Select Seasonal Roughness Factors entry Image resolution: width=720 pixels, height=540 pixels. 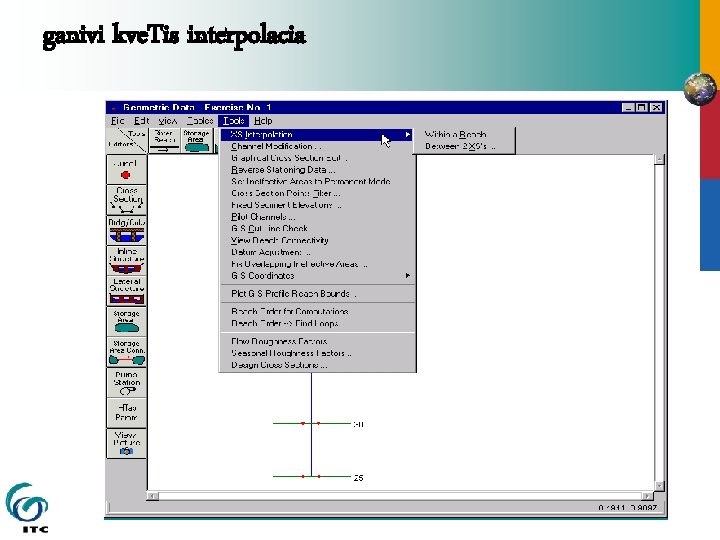(x=317, y=353)
